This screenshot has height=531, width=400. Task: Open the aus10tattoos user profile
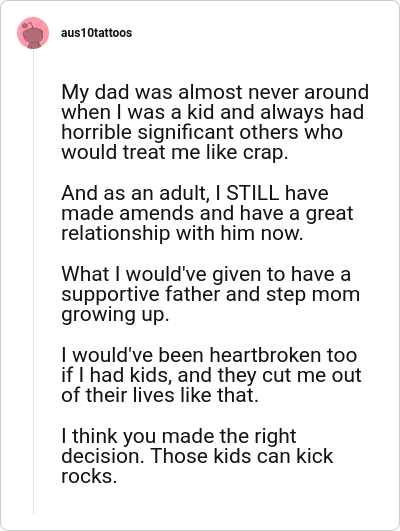[97, 33]
